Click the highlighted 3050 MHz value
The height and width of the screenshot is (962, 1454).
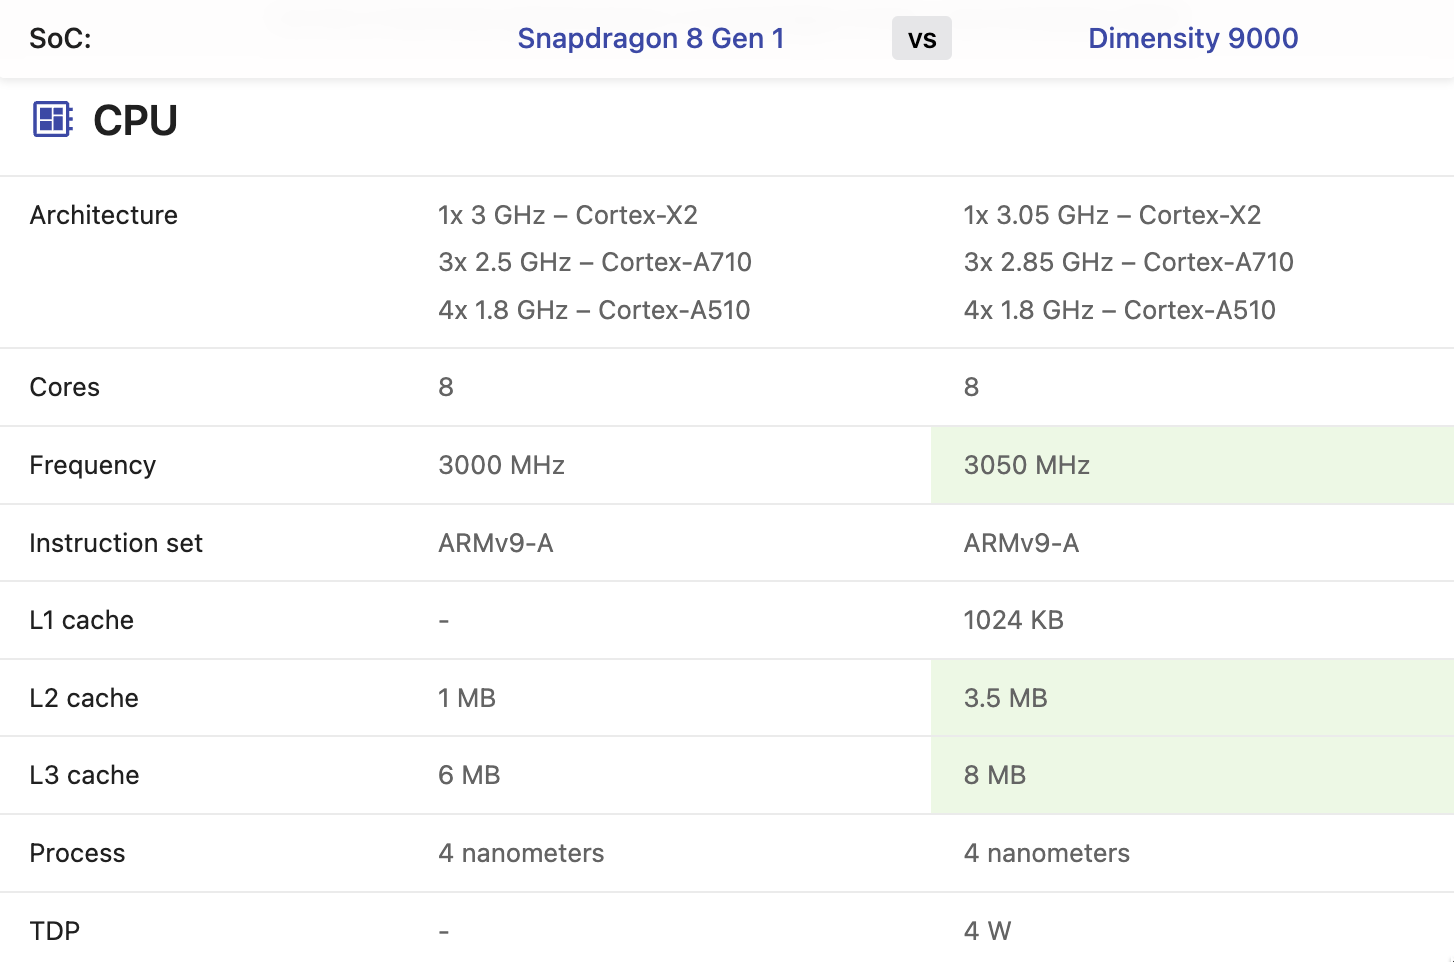click(1027, 465)
